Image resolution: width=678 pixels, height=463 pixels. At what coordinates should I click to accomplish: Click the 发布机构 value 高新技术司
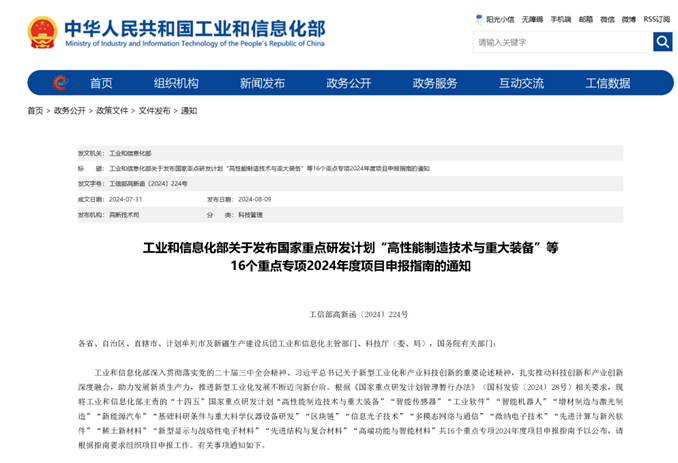pyautogui.click(x=124, y=215)
